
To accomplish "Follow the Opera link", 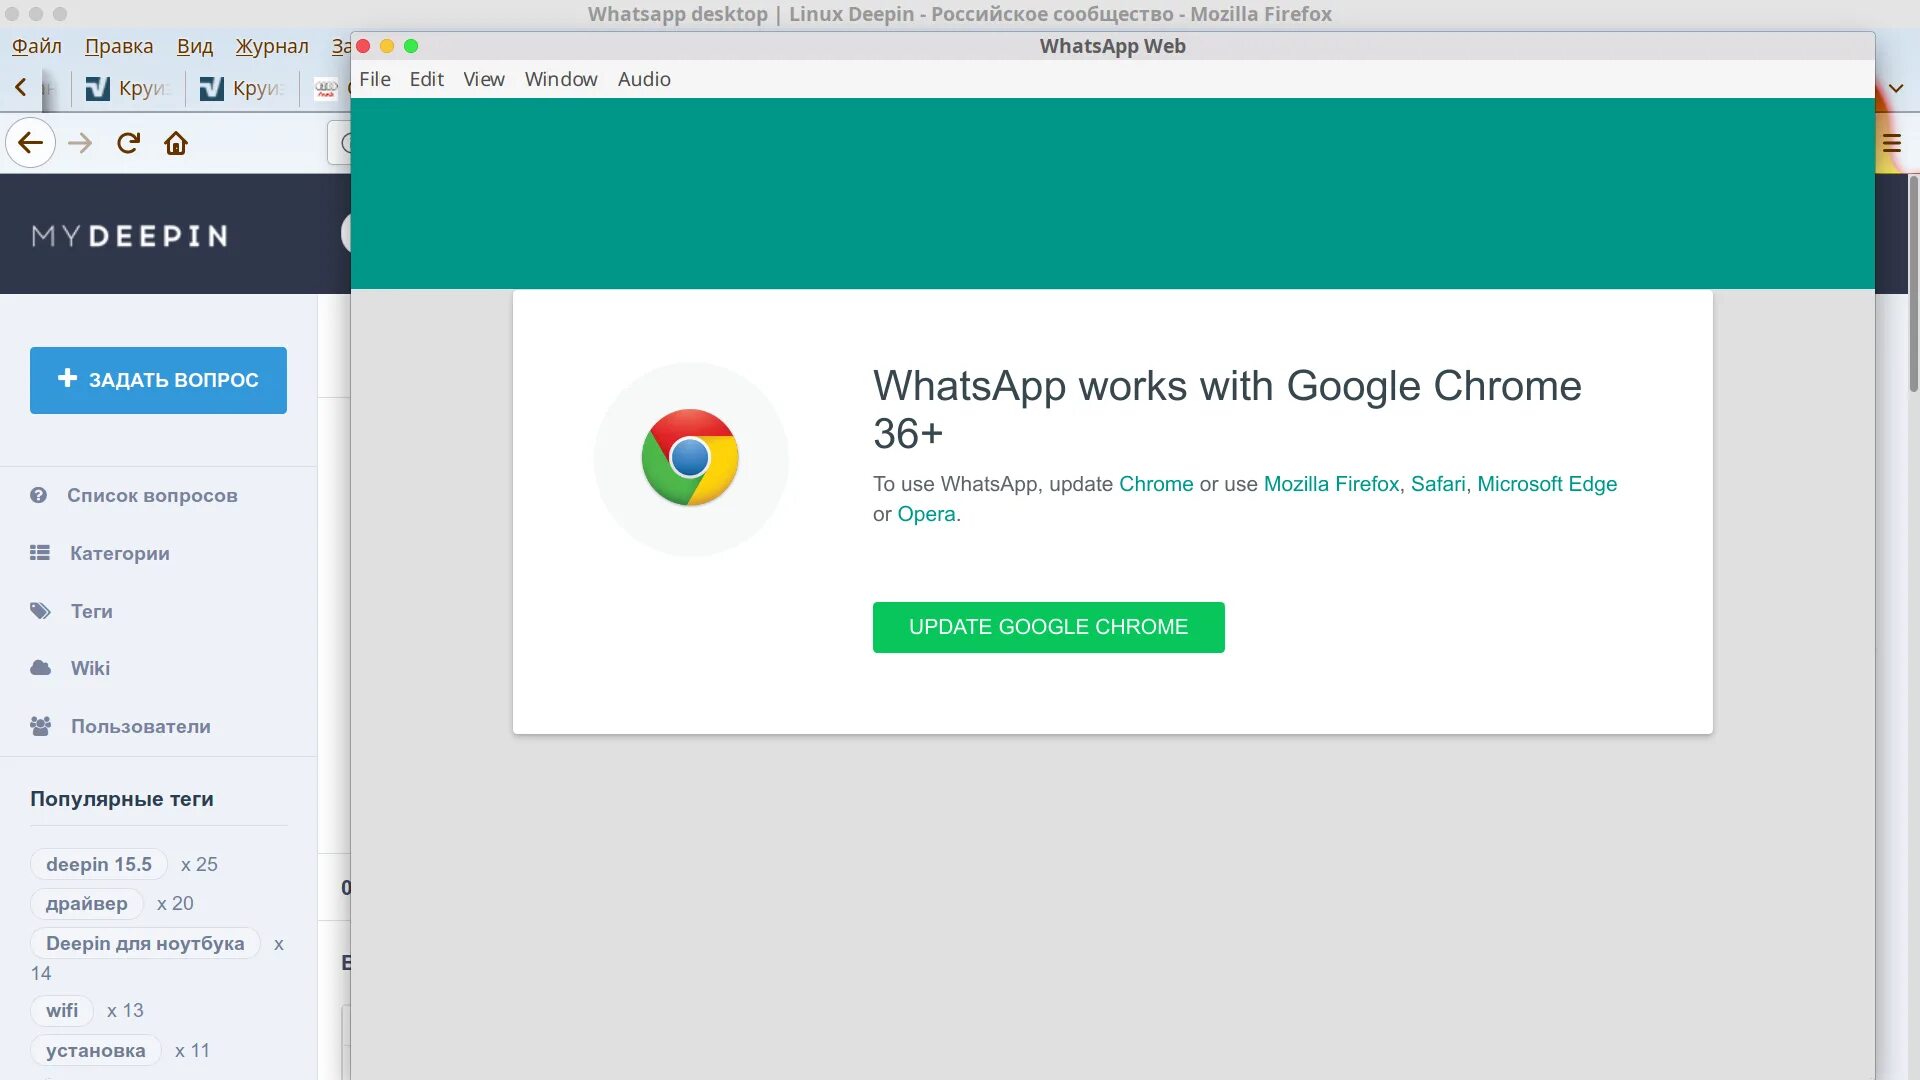I will coord(926,514).
